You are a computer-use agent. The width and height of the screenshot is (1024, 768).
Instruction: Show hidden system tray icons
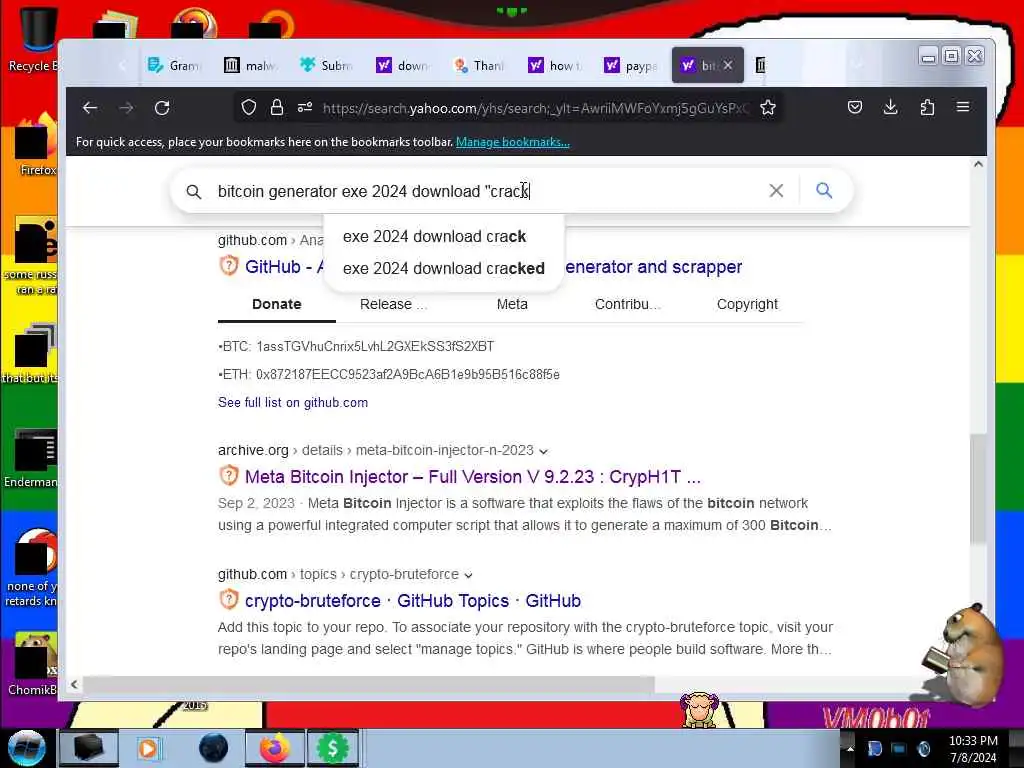[x=850, y=748]
